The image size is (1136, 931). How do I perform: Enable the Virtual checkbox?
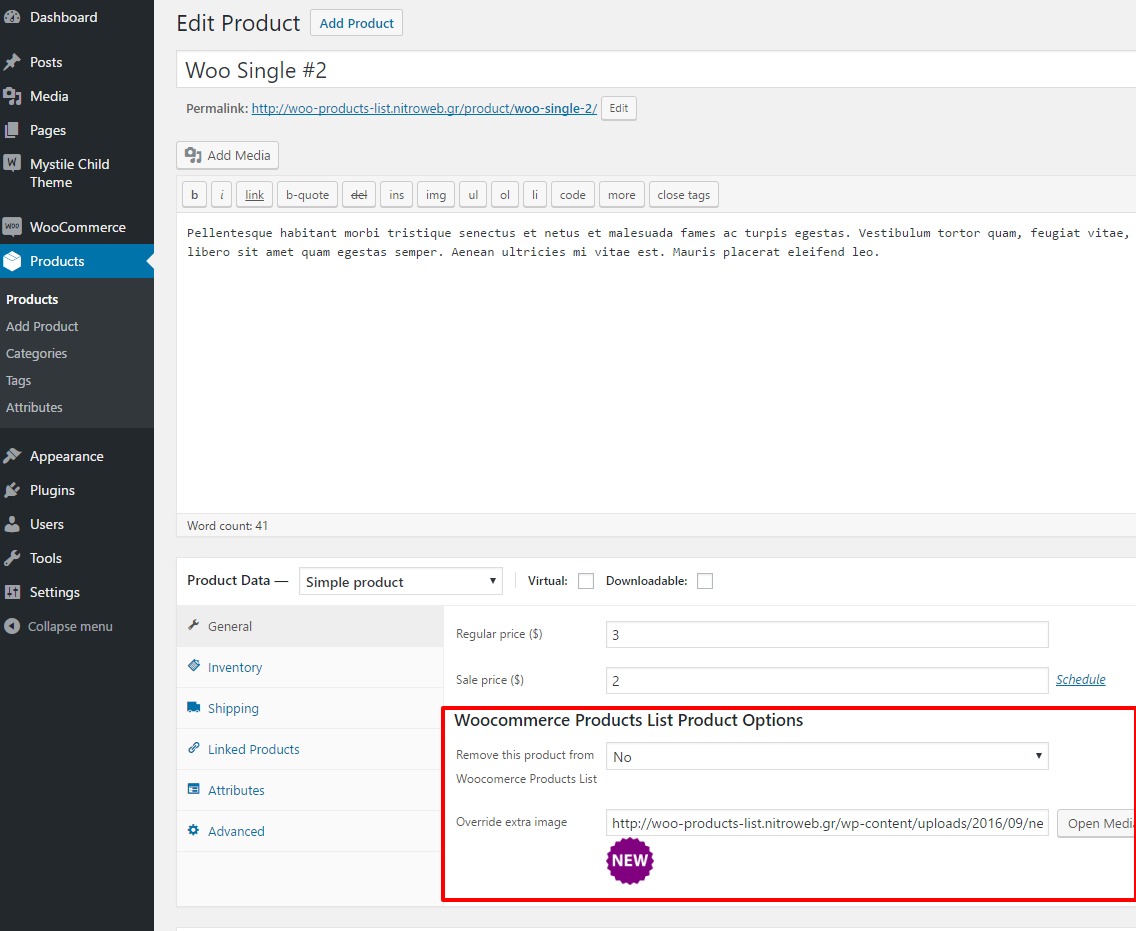click(x=585, y=581)
